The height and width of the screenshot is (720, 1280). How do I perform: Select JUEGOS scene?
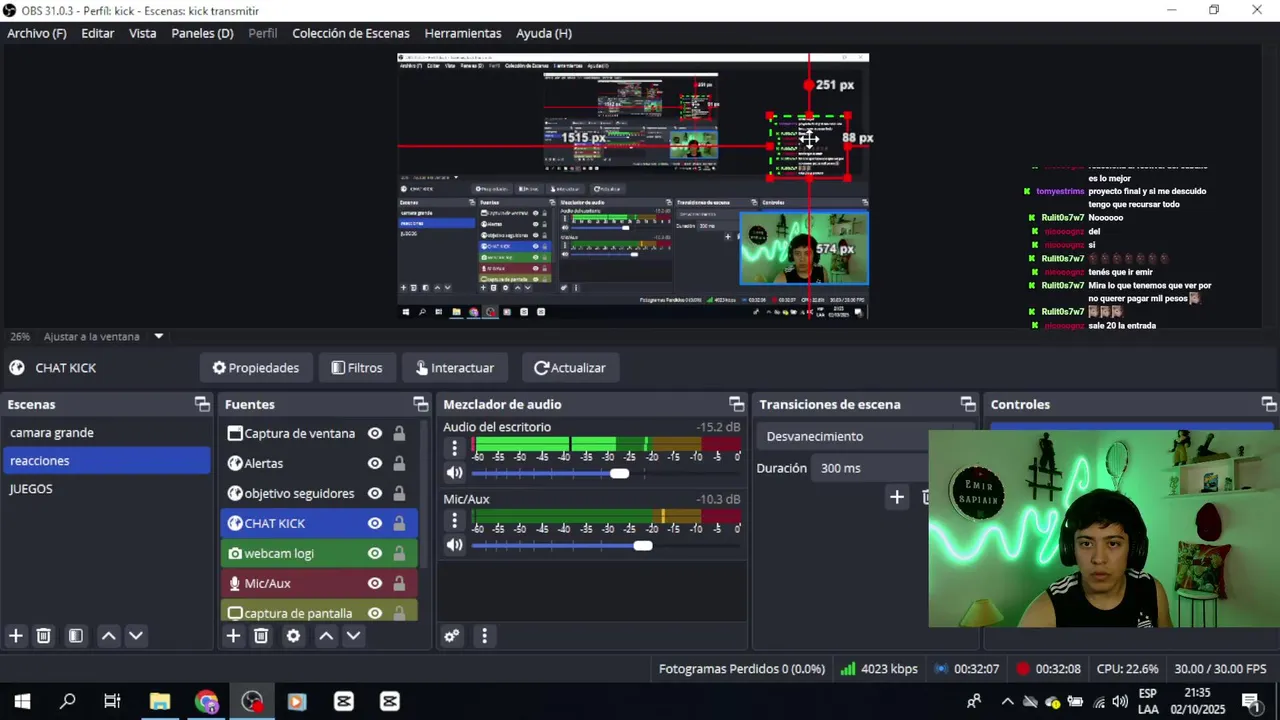coord(107,489)
